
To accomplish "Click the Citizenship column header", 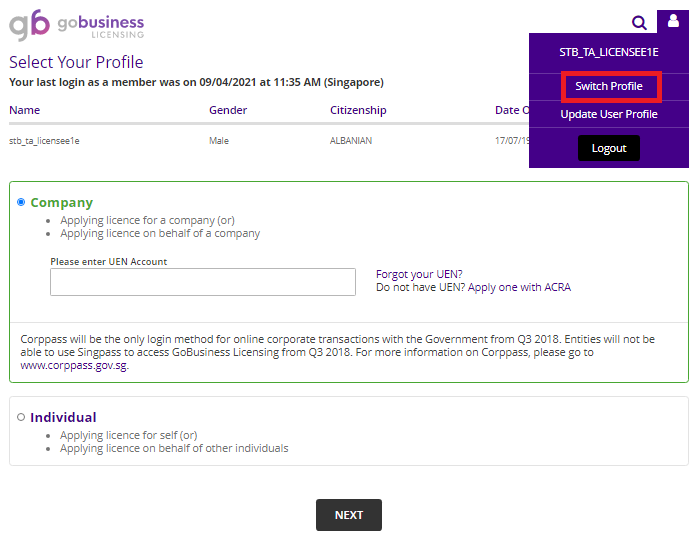I will (x=358, y=110).
